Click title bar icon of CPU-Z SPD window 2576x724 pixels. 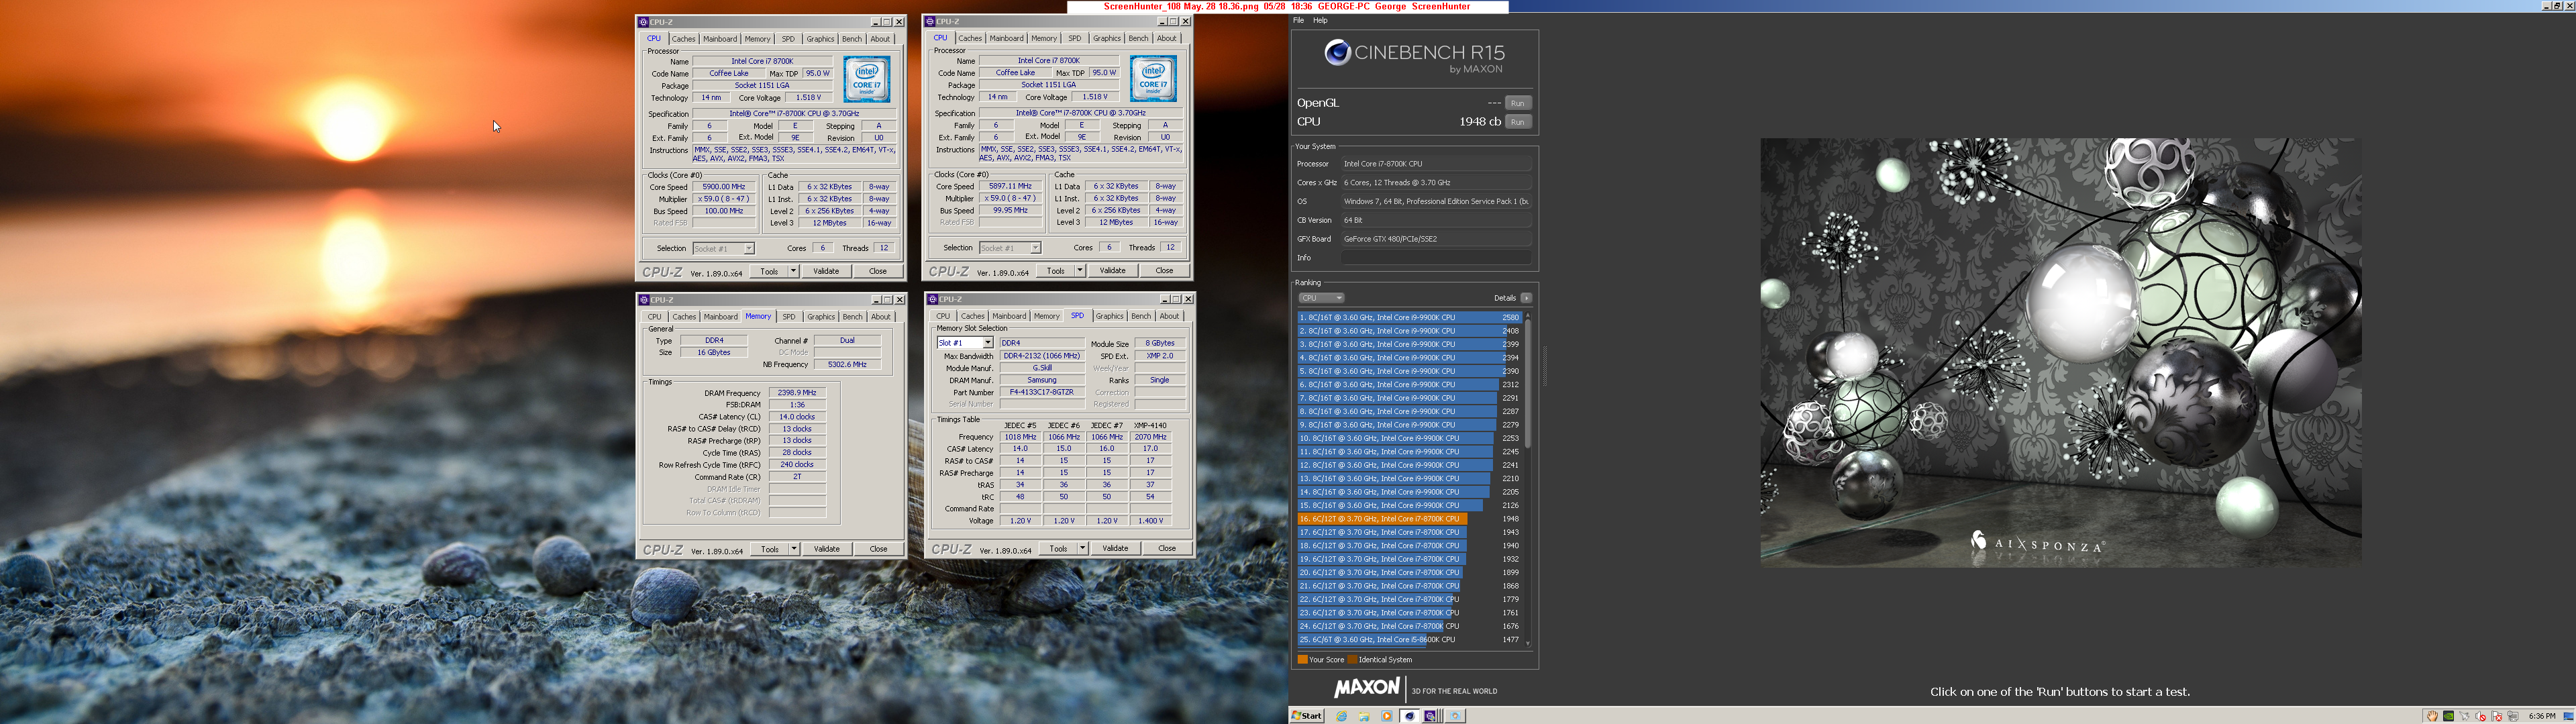pyautogui.click(x=932, y=299)
